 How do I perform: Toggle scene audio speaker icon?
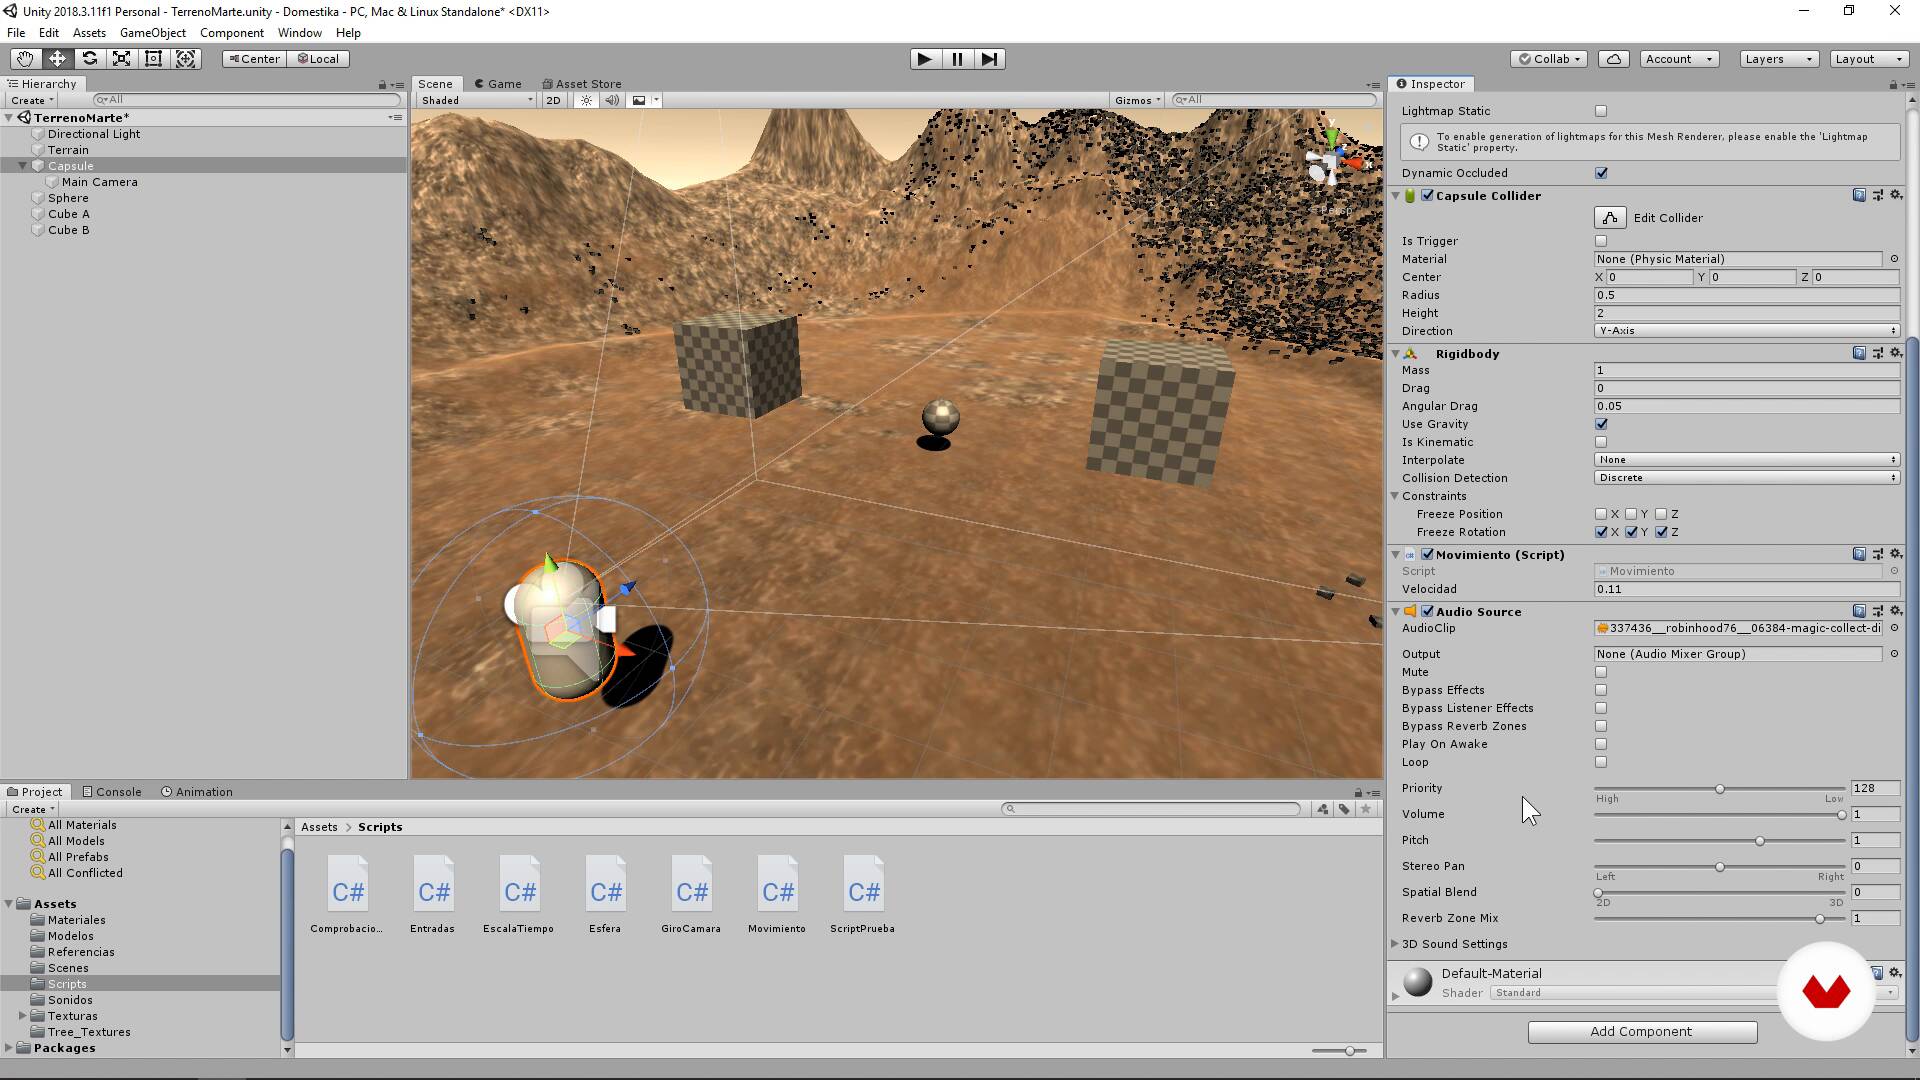[612, 100]
